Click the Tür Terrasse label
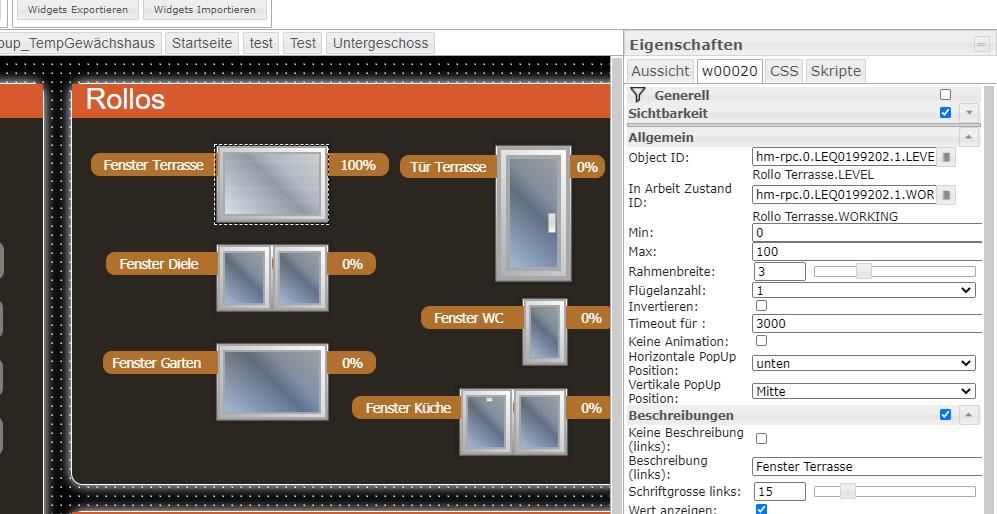The image size is (997, 514). point(448,167)
